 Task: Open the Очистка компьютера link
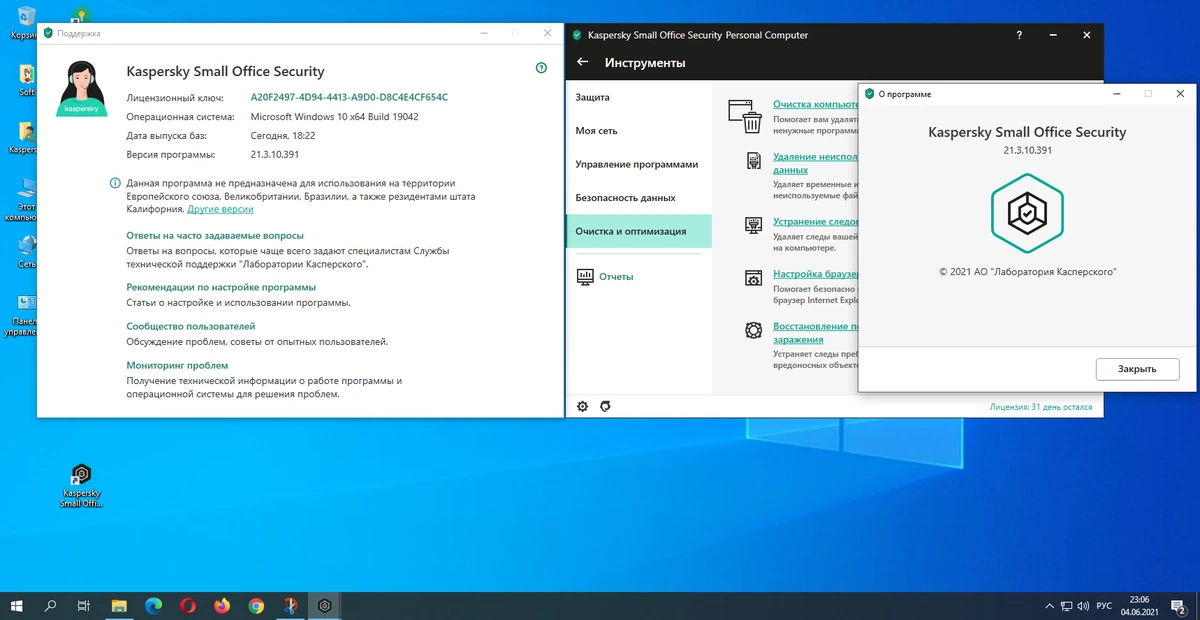click(x=815, y=104)
